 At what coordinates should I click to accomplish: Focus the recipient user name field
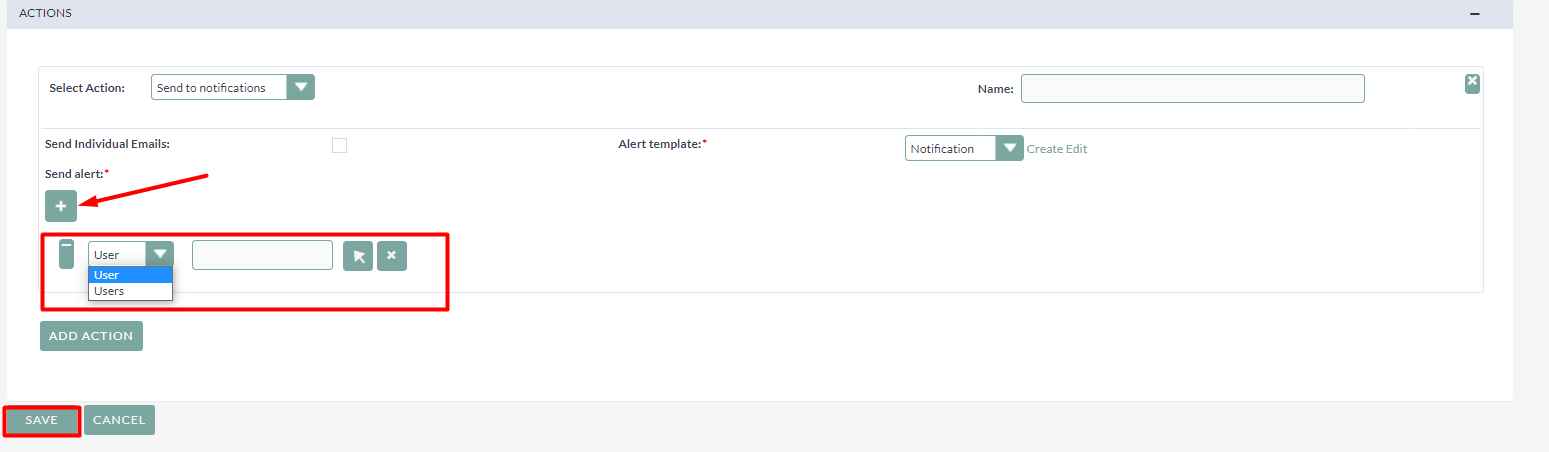[x=262, y=255]
